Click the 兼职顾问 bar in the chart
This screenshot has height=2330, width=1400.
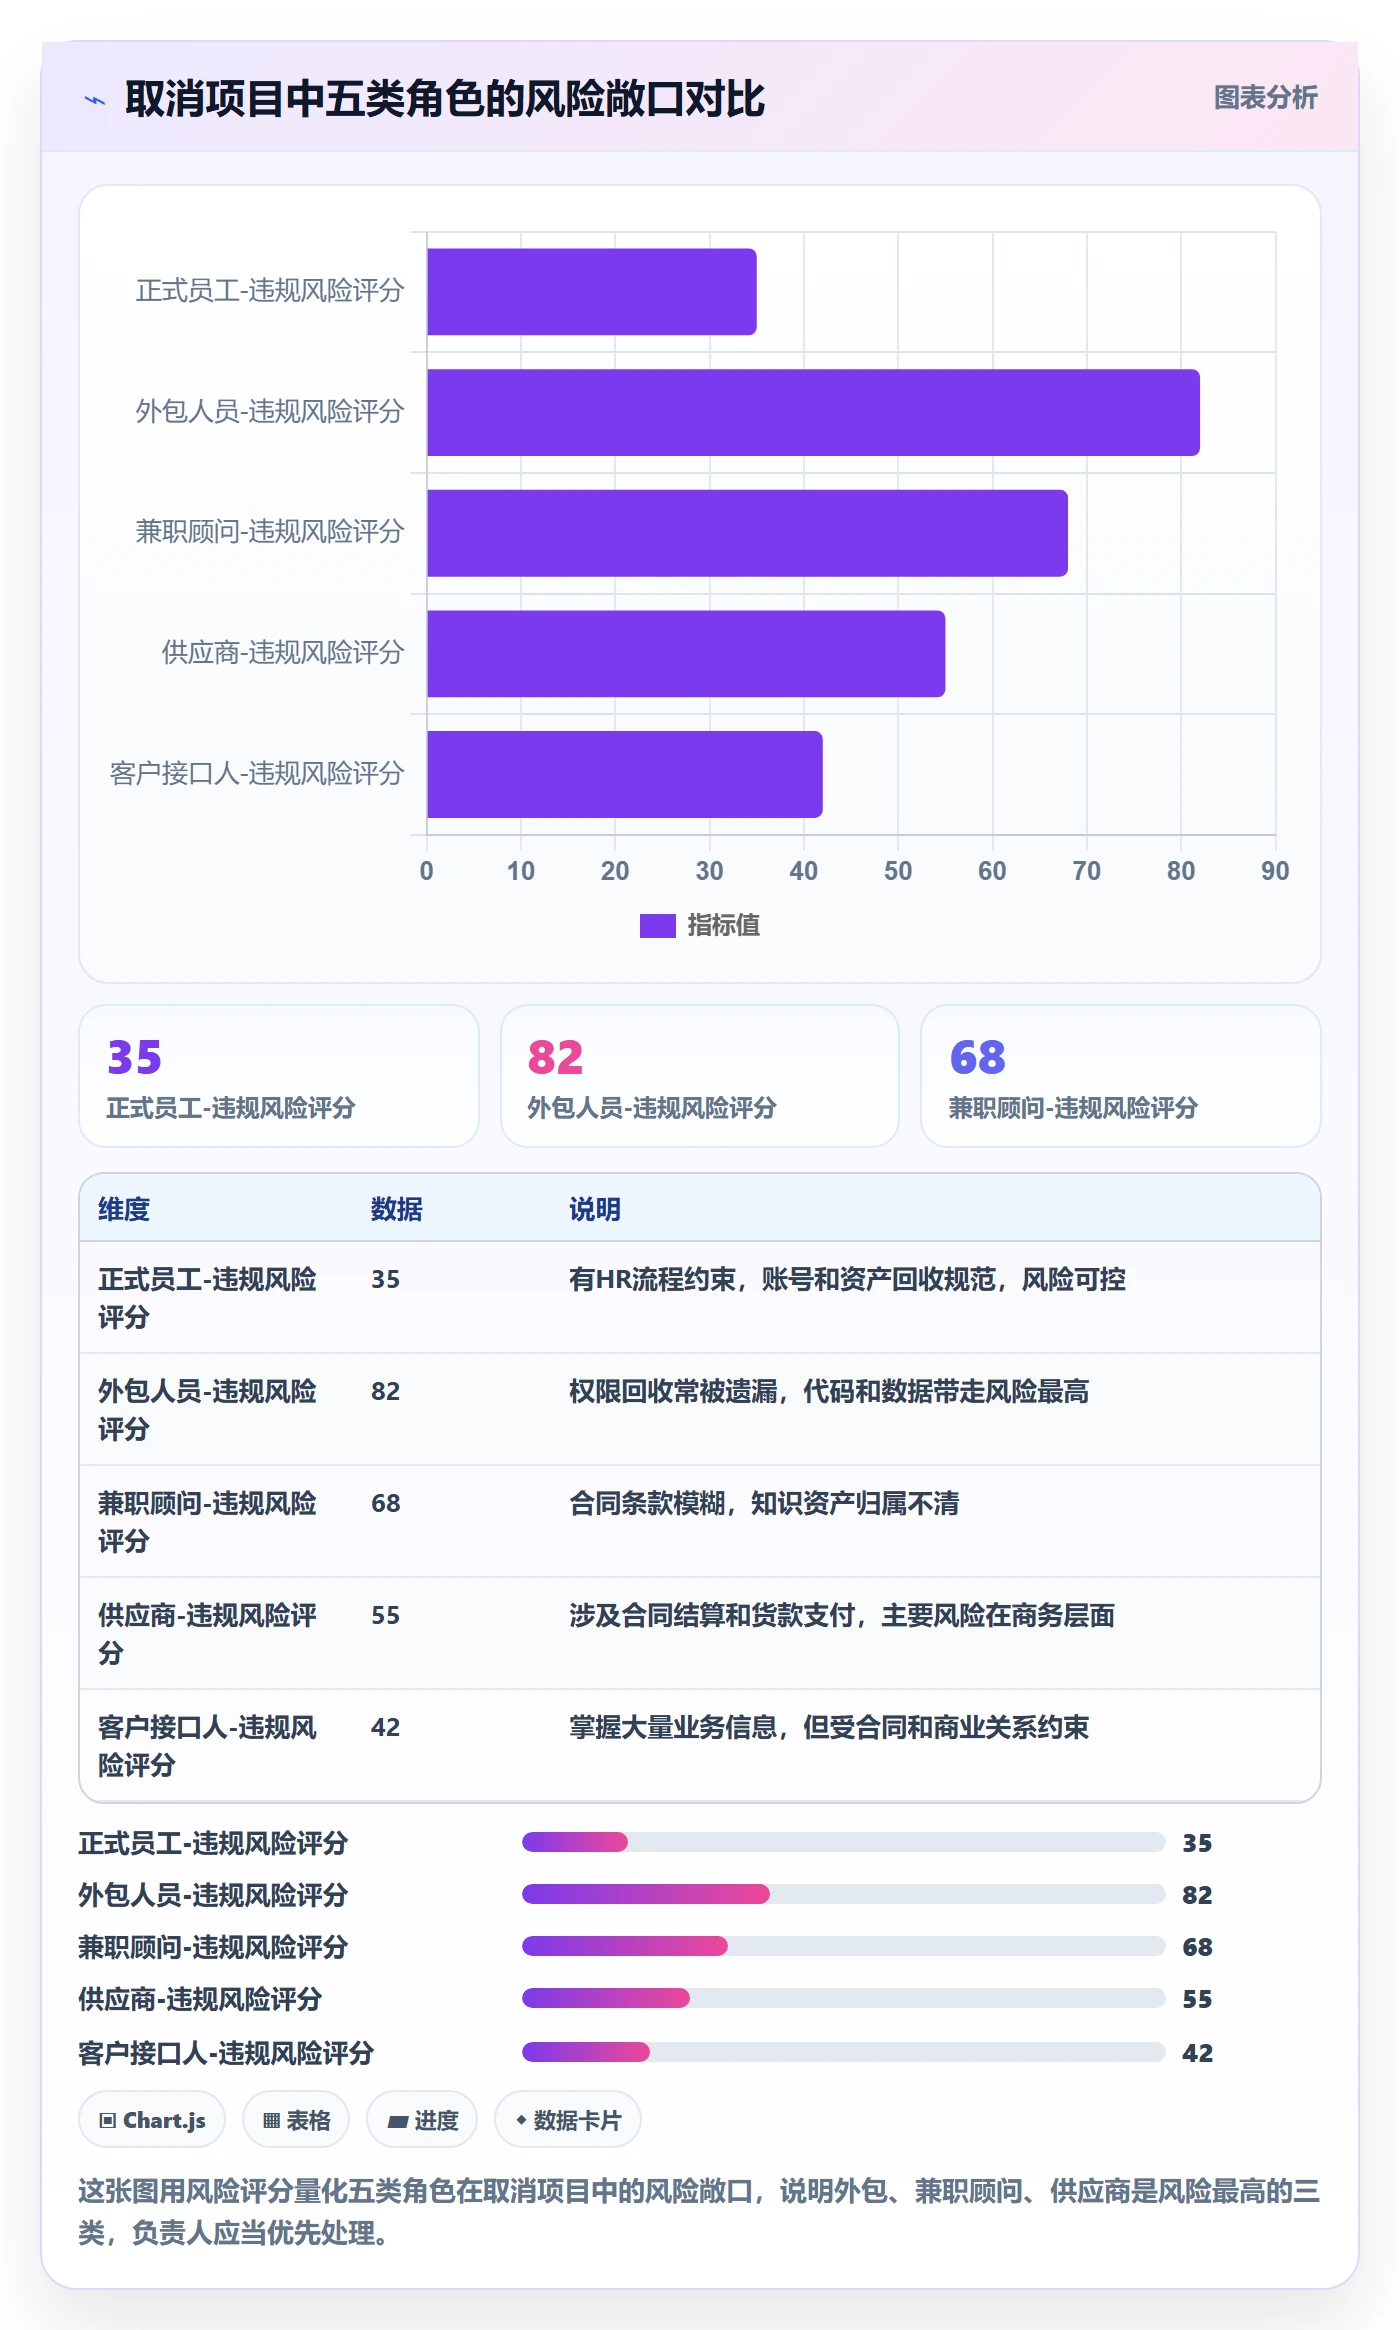click(x=747, y=533)
